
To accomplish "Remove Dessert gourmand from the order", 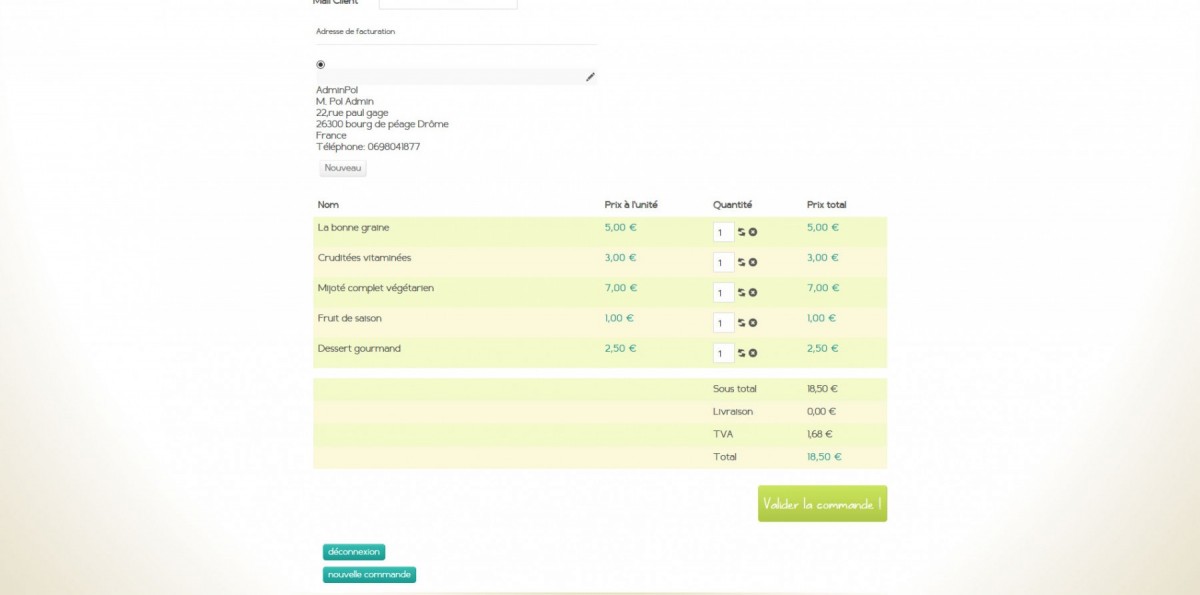I will (753, 353).
